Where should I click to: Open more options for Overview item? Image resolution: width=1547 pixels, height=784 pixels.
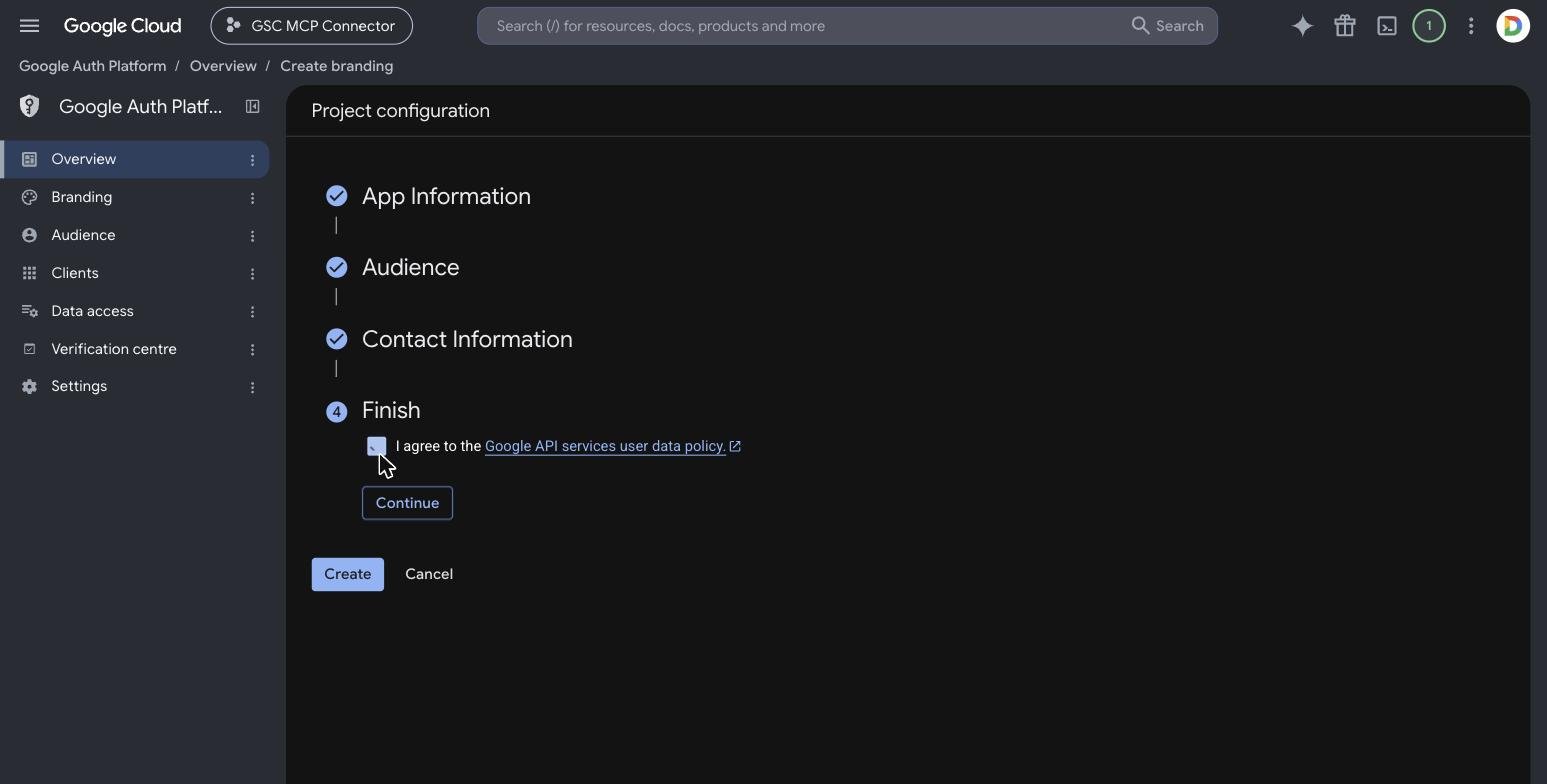pos(252,160)
